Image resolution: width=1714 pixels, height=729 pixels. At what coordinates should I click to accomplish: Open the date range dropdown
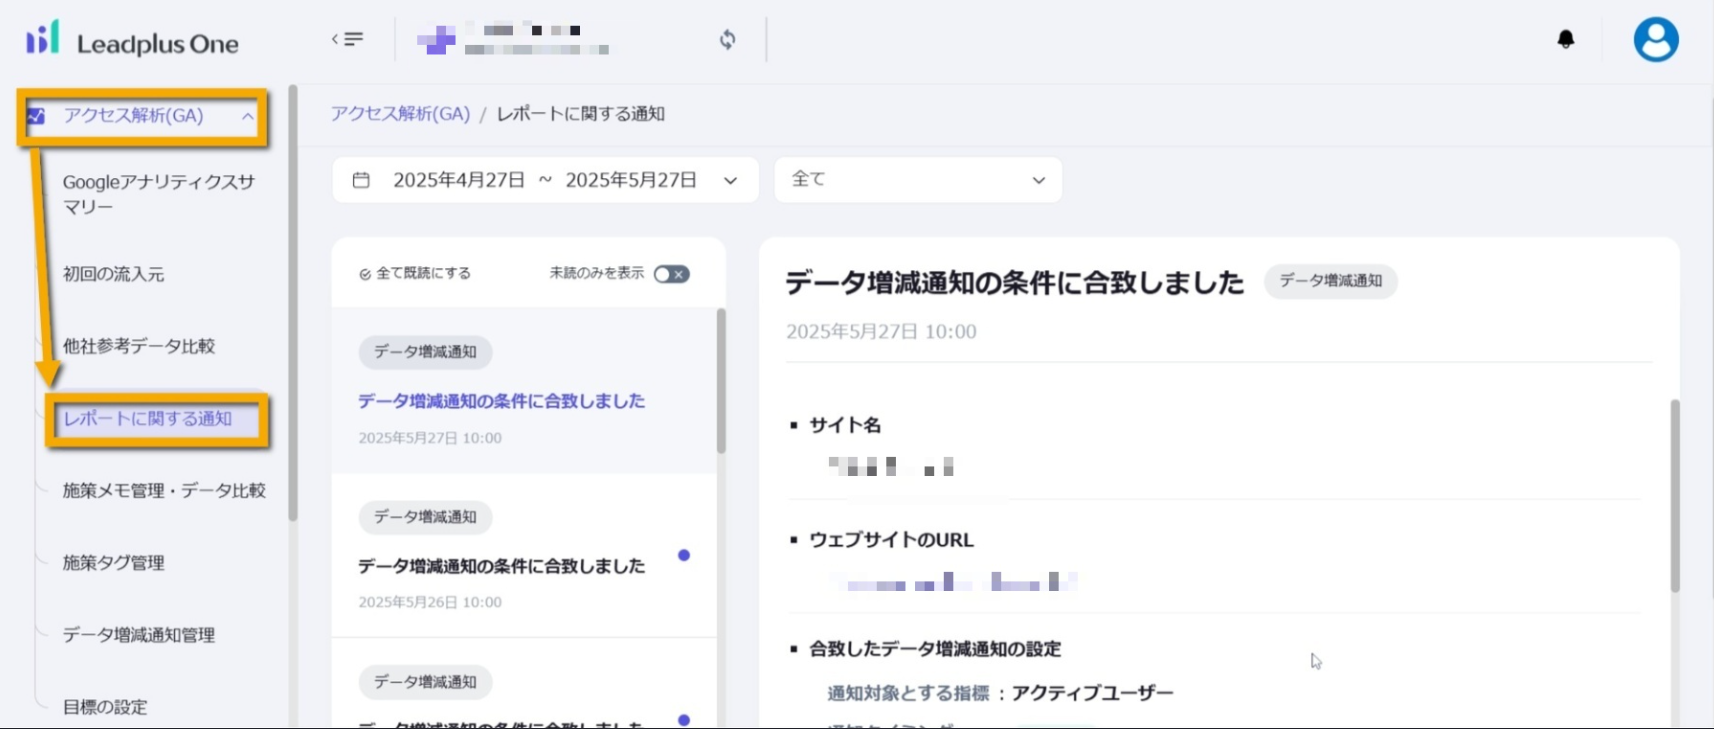[x=730, y=181]
